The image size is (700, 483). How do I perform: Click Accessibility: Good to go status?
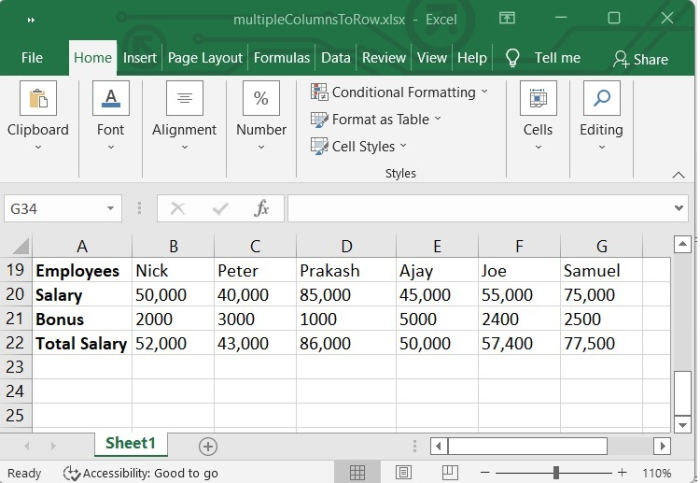(141, 473)
